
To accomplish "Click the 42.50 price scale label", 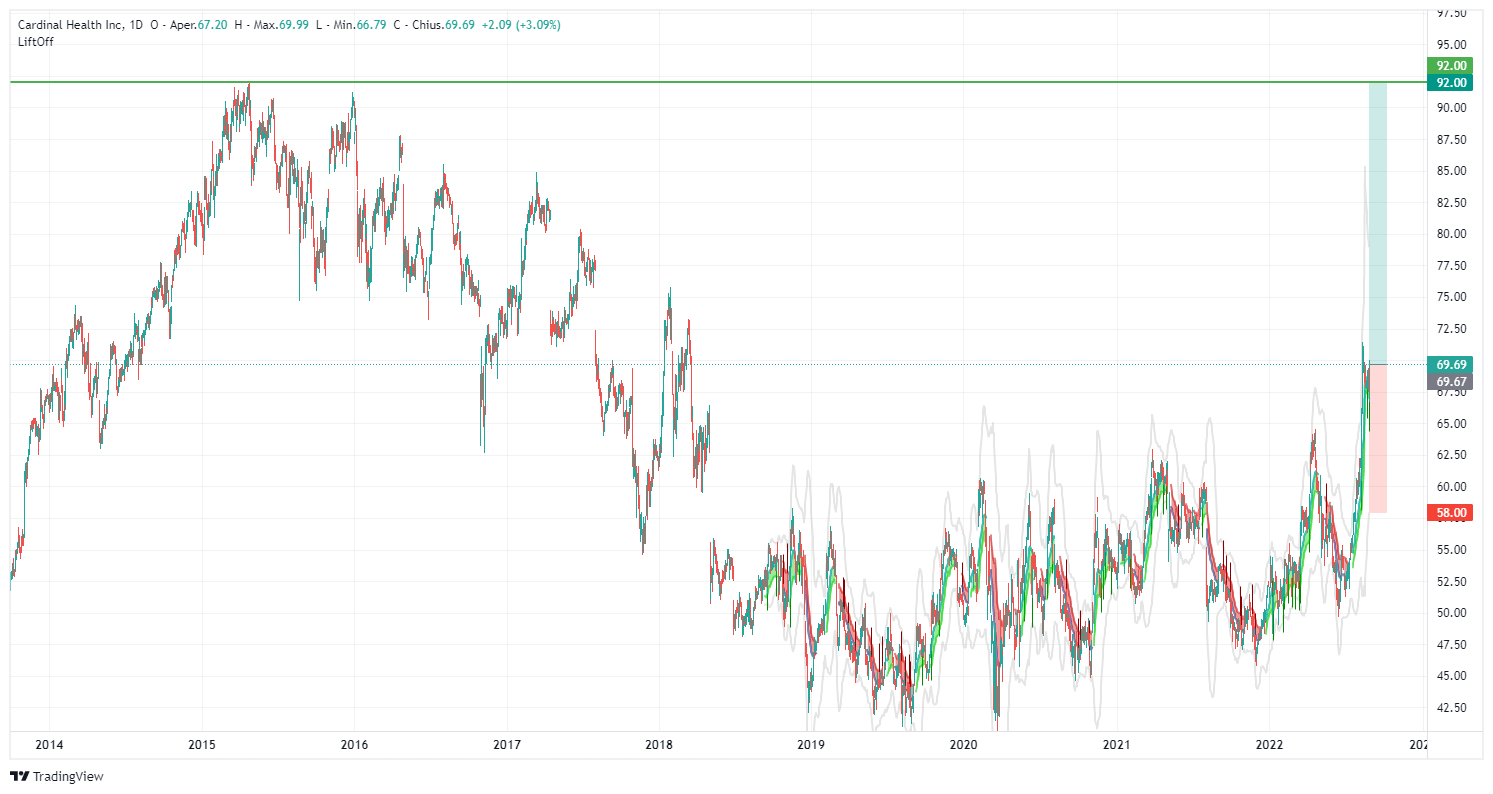I will [x=1451, y=708].
